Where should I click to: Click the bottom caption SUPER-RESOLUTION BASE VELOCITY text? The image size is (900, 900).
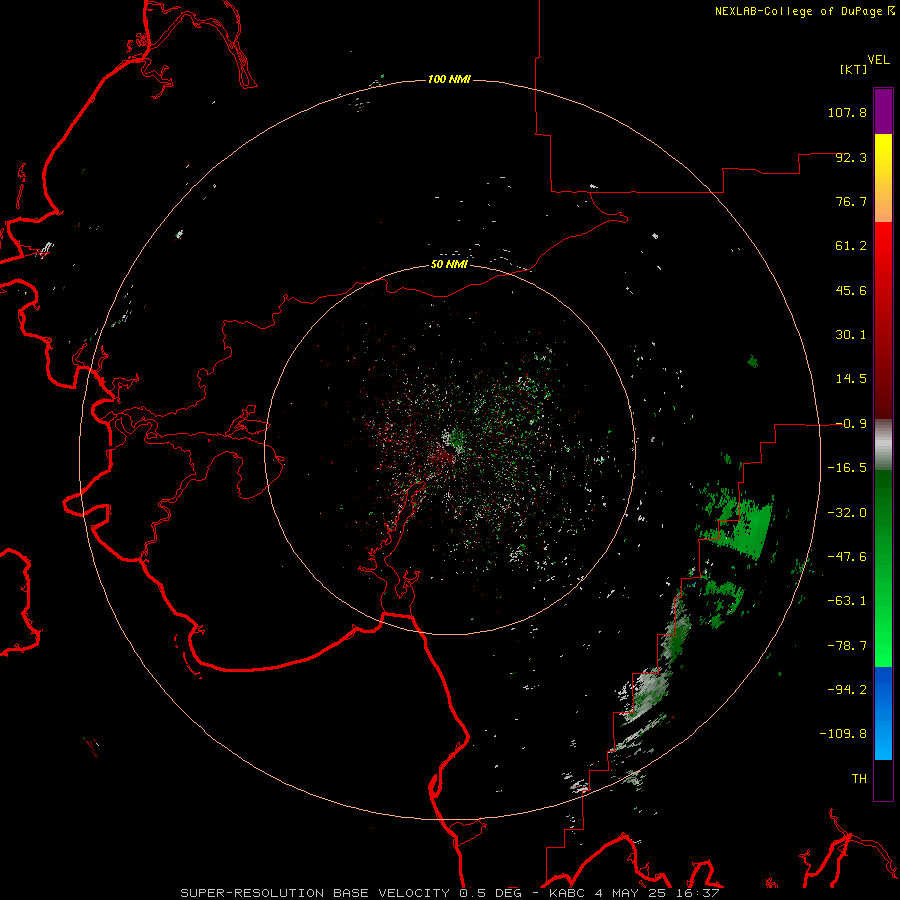[x=315, y=893]
